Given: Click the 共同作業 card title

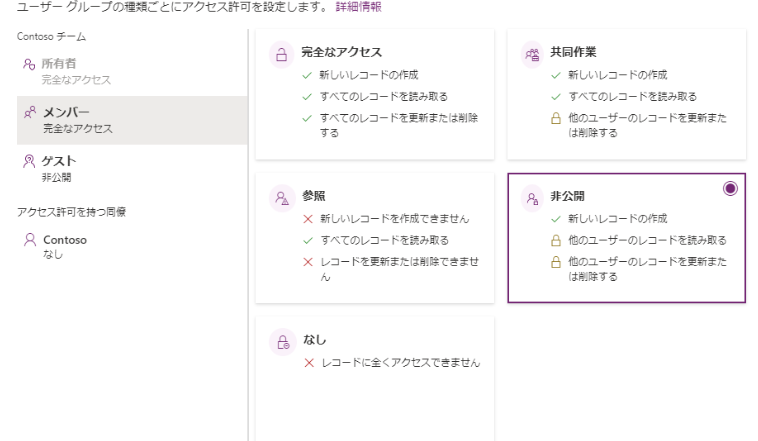Looking at the screenshot, I should click(x=573, y=52).
